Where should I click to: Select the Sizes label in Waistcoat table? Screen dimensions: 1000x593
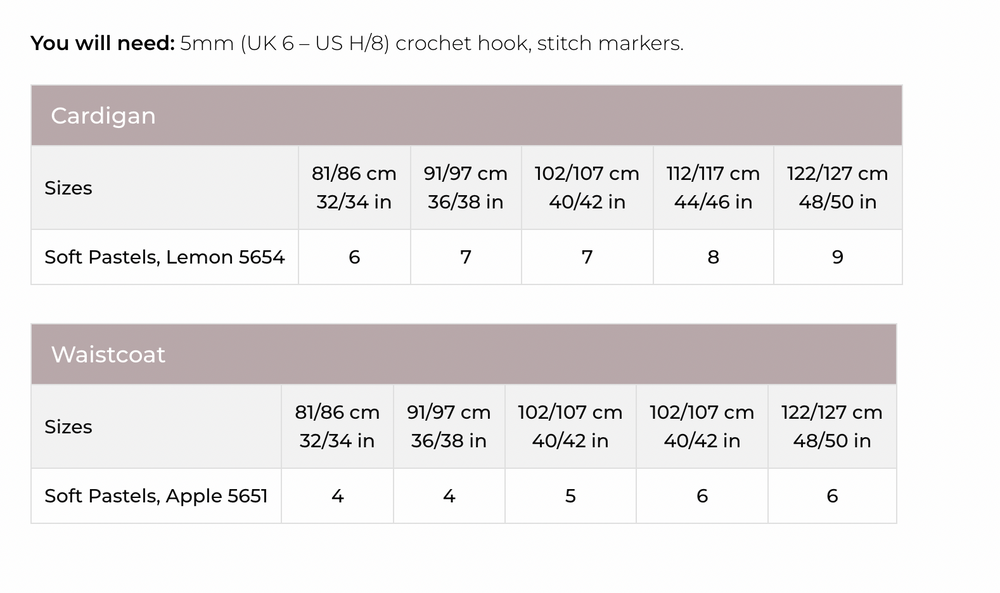click(x=68, y=427)
